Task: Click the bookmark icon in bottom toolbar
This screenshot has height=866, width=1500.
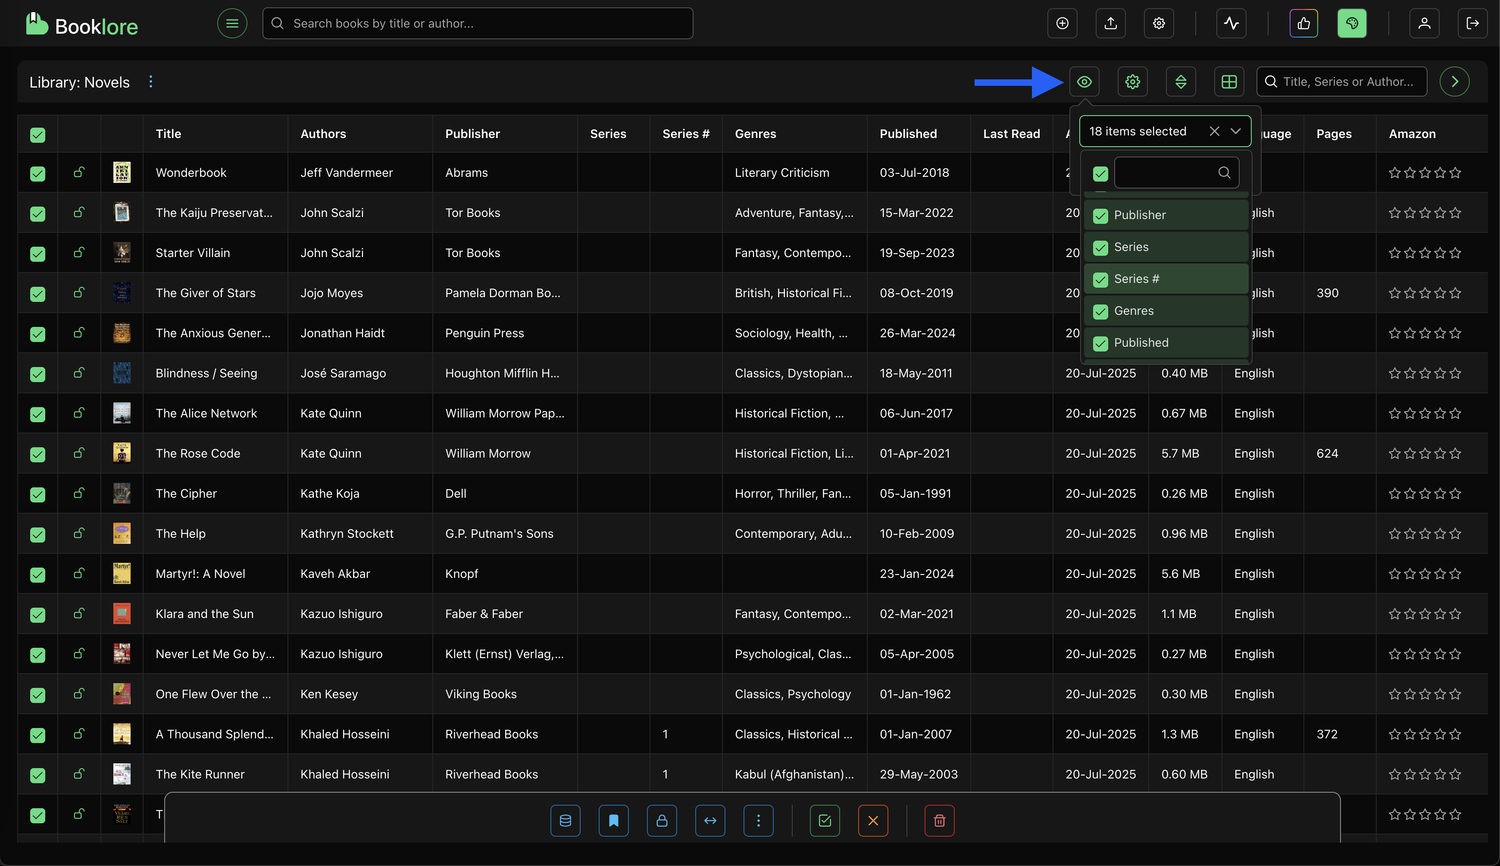Action: [x=613, y=821]
